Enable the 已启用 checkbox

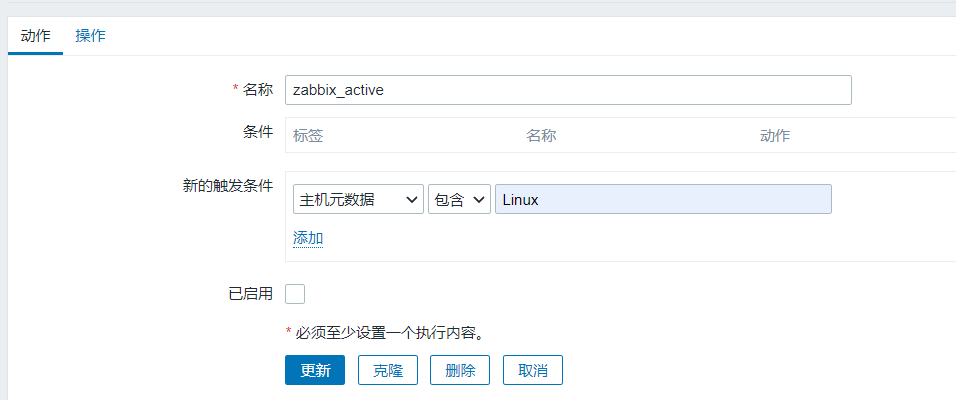tap(295, 294)
